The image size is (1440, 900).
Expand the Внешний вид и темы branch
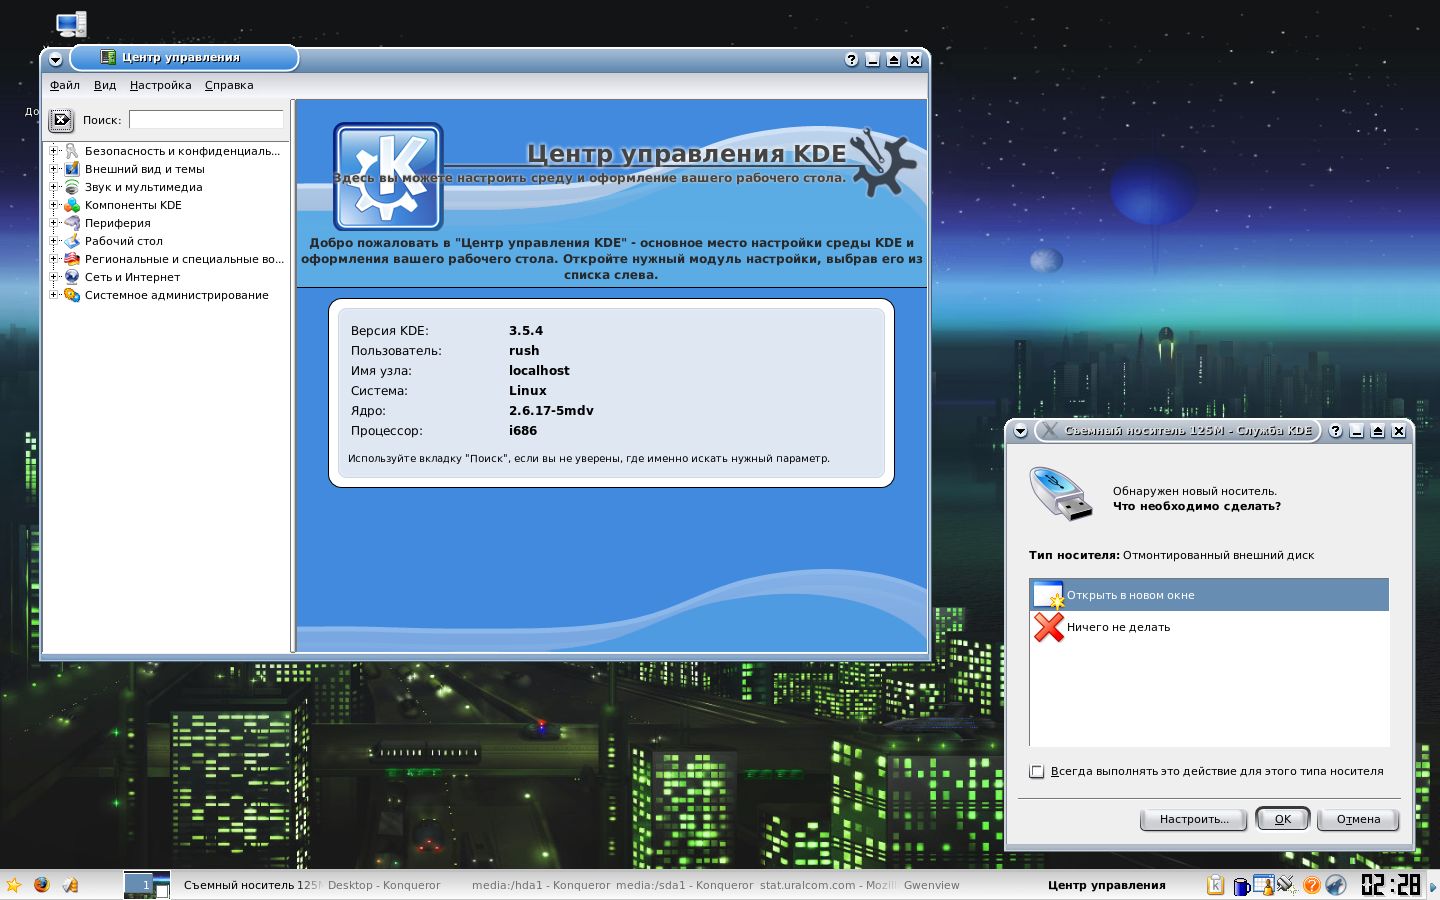coord(54,169)
